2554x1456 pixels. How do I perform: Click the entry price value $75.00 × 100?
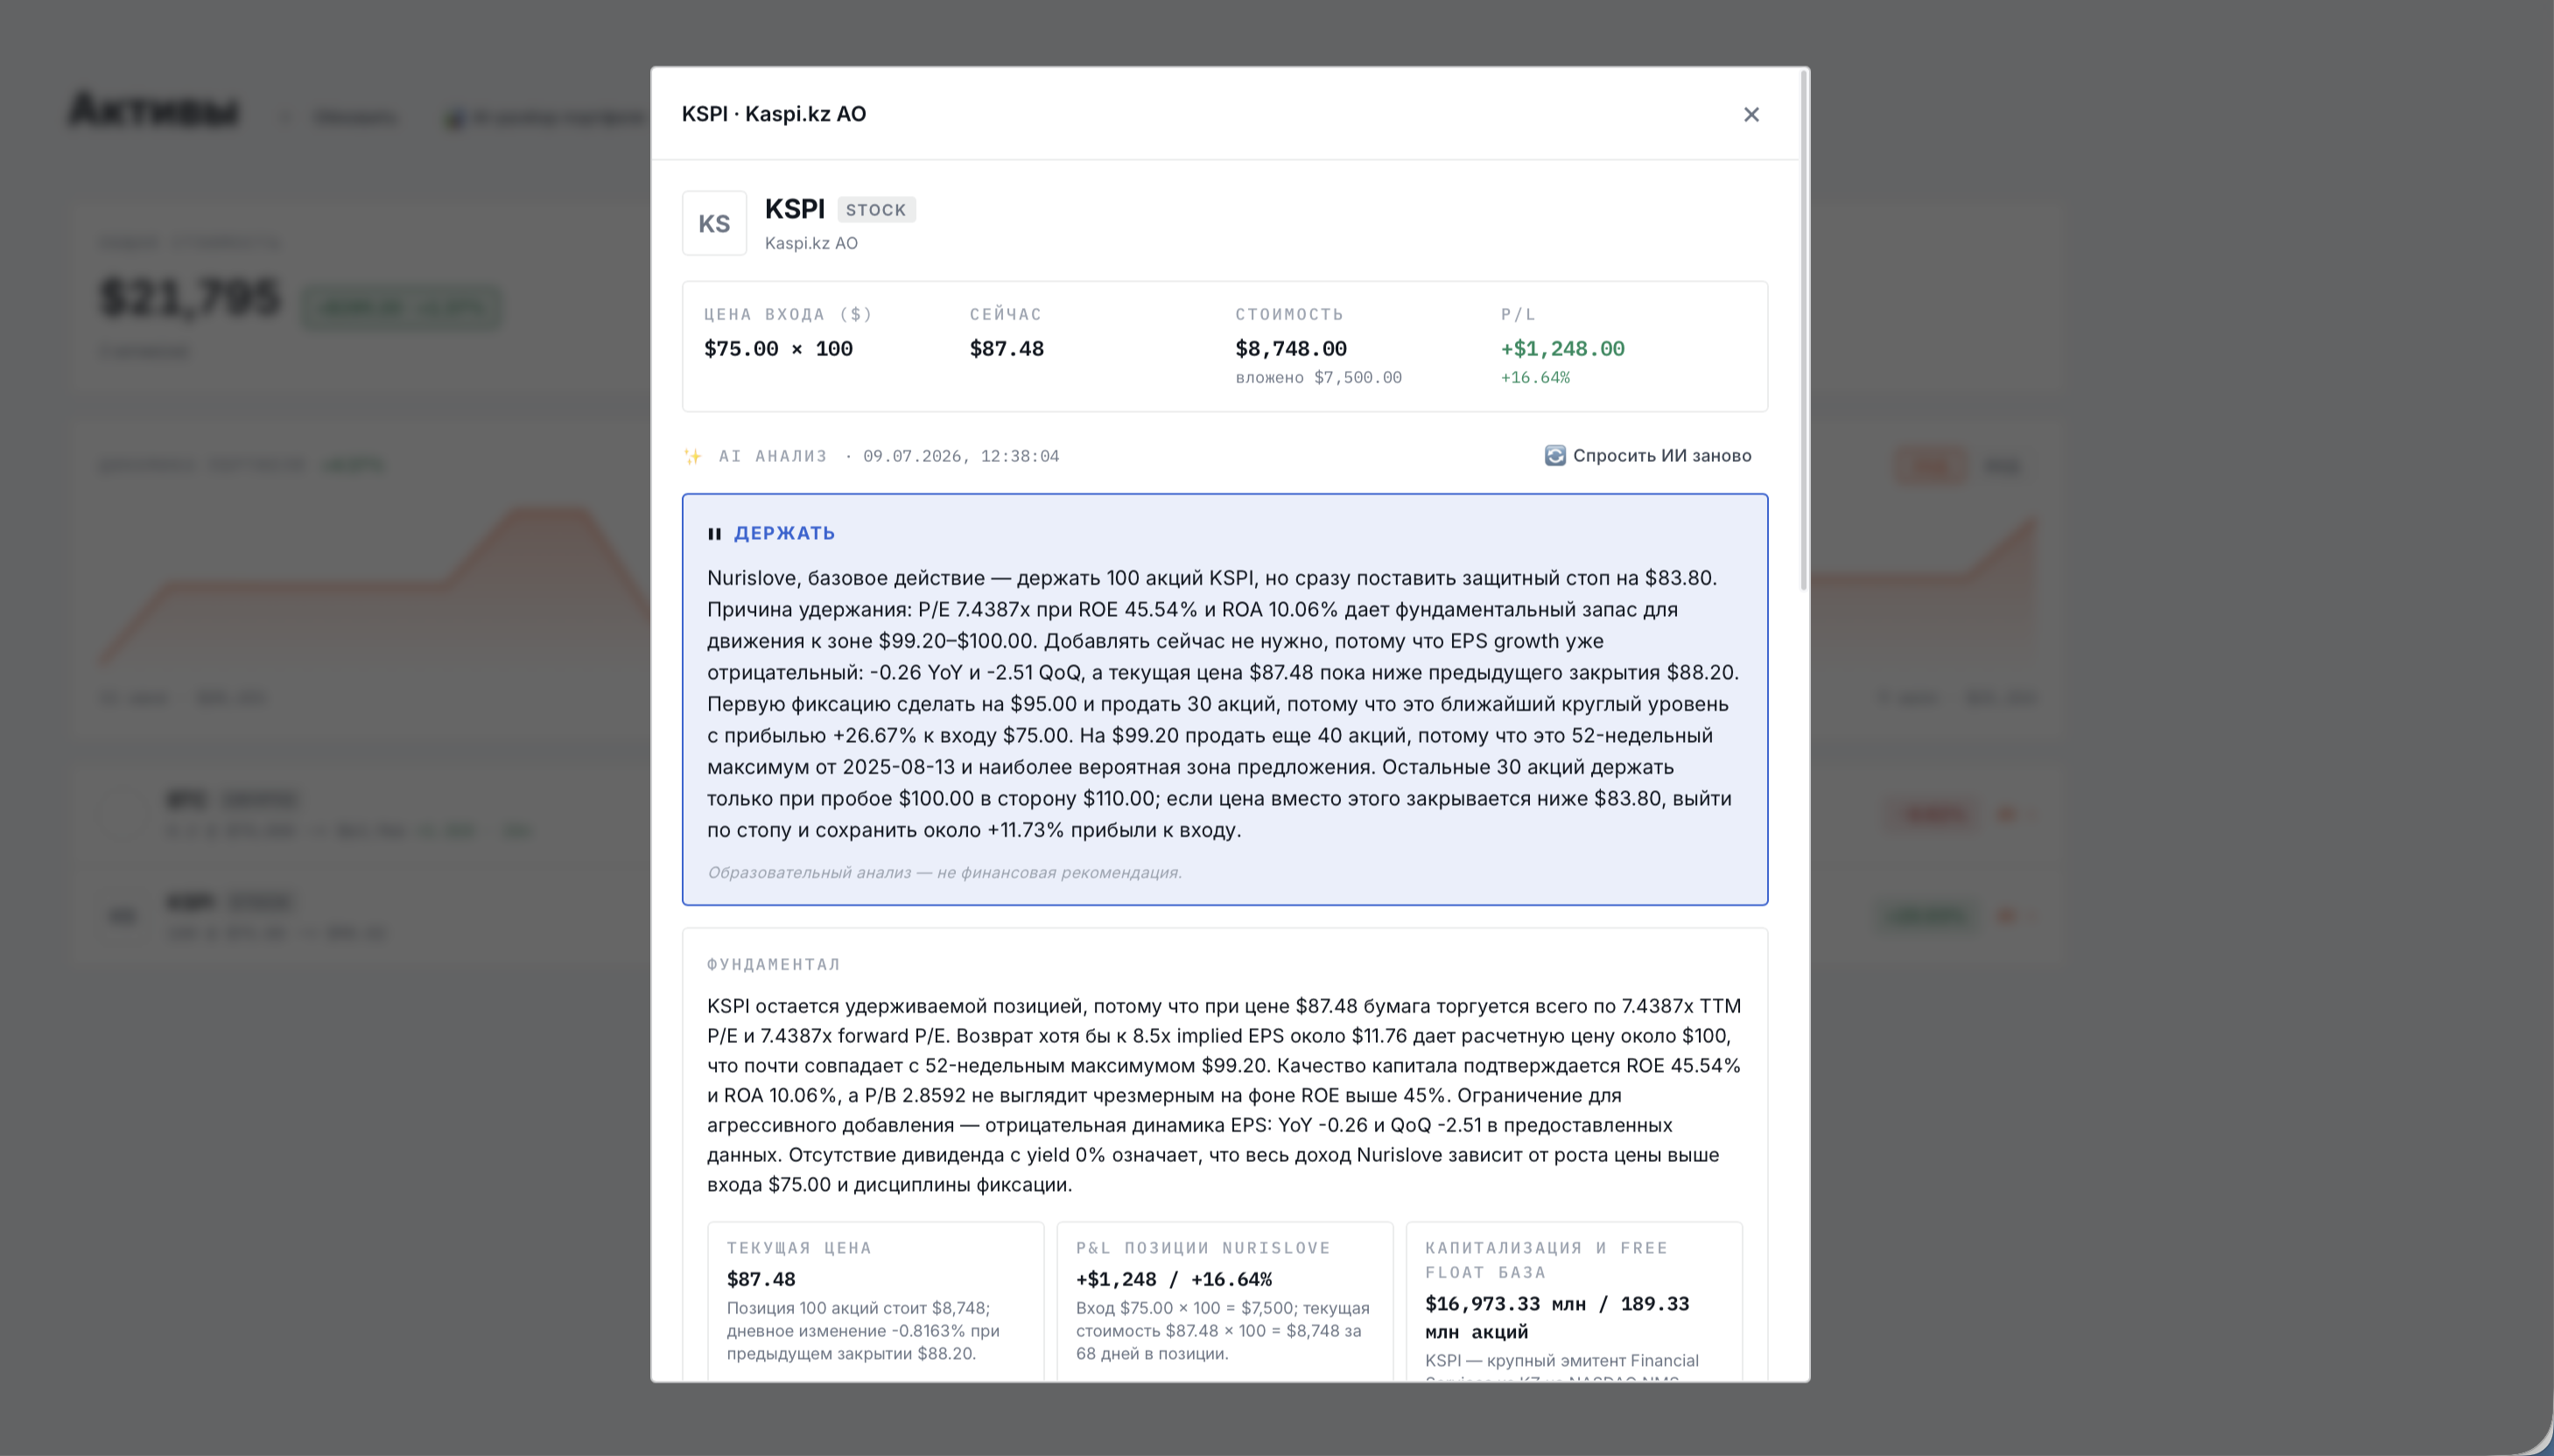778,349
